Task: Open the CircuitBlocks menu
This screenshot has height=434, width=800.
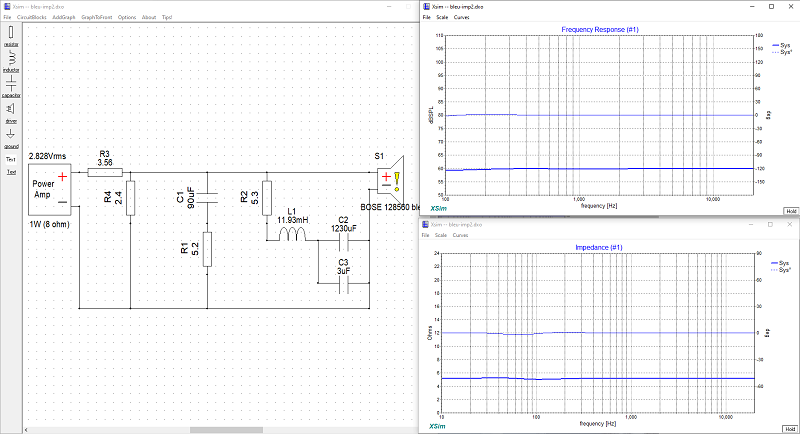Action: (x=32, y=17)
